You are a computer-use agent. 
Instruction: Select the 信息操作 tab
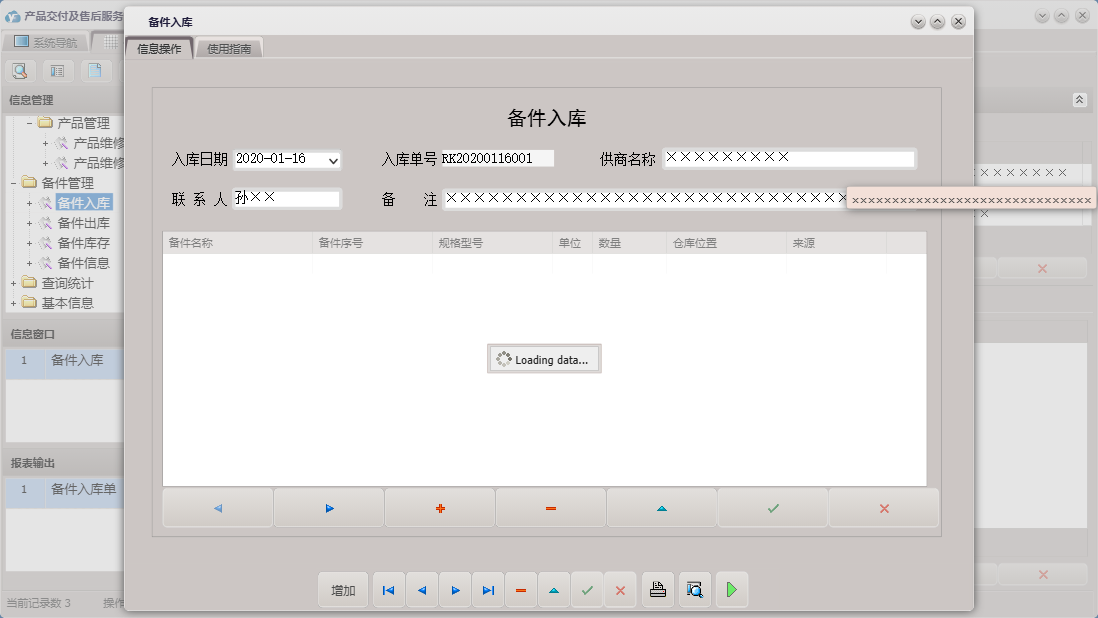pos(158,46)
